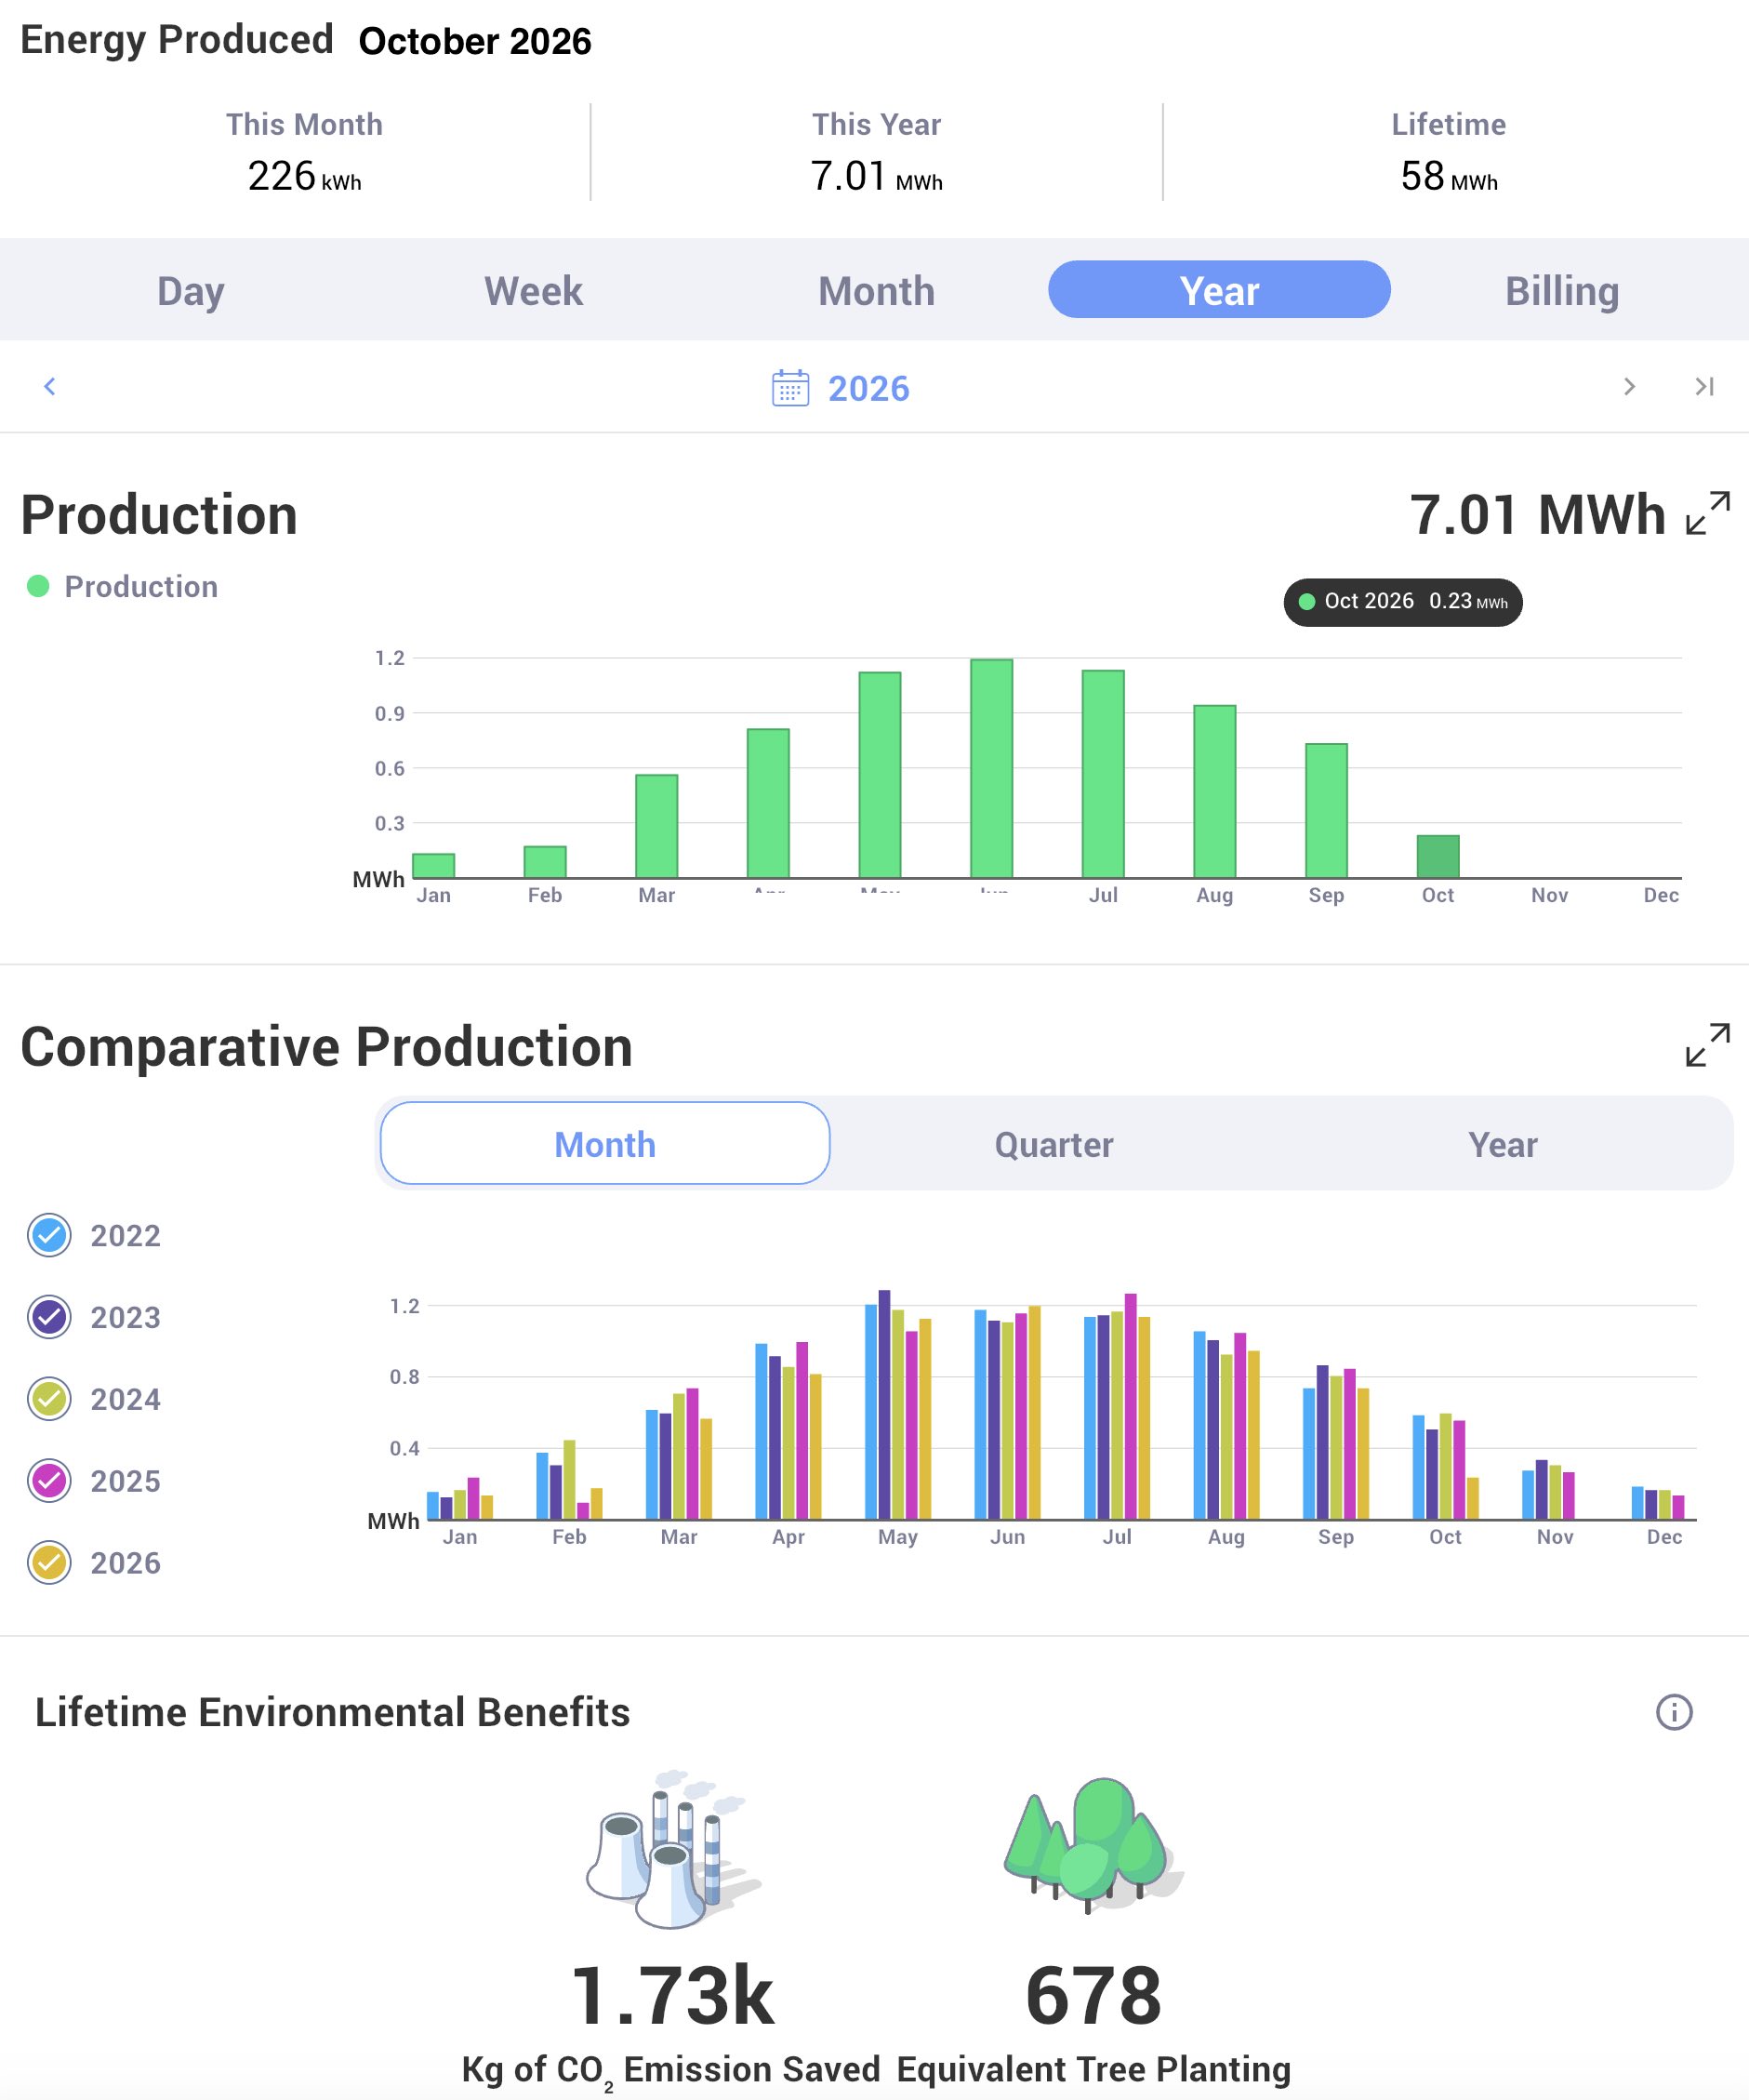Select the Year period tab

pyautogui.click(x=1219, y=290)
